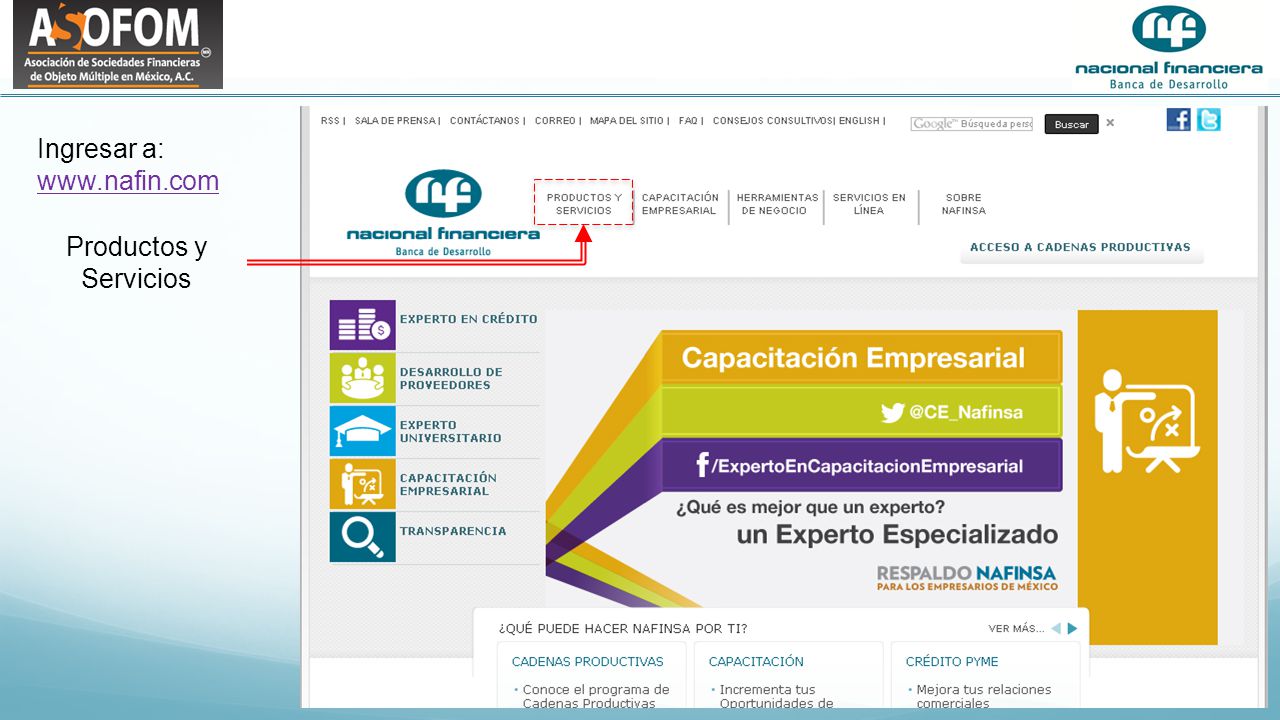
Task: Open the Facebook icon in the header
Action: [1179, 120]
